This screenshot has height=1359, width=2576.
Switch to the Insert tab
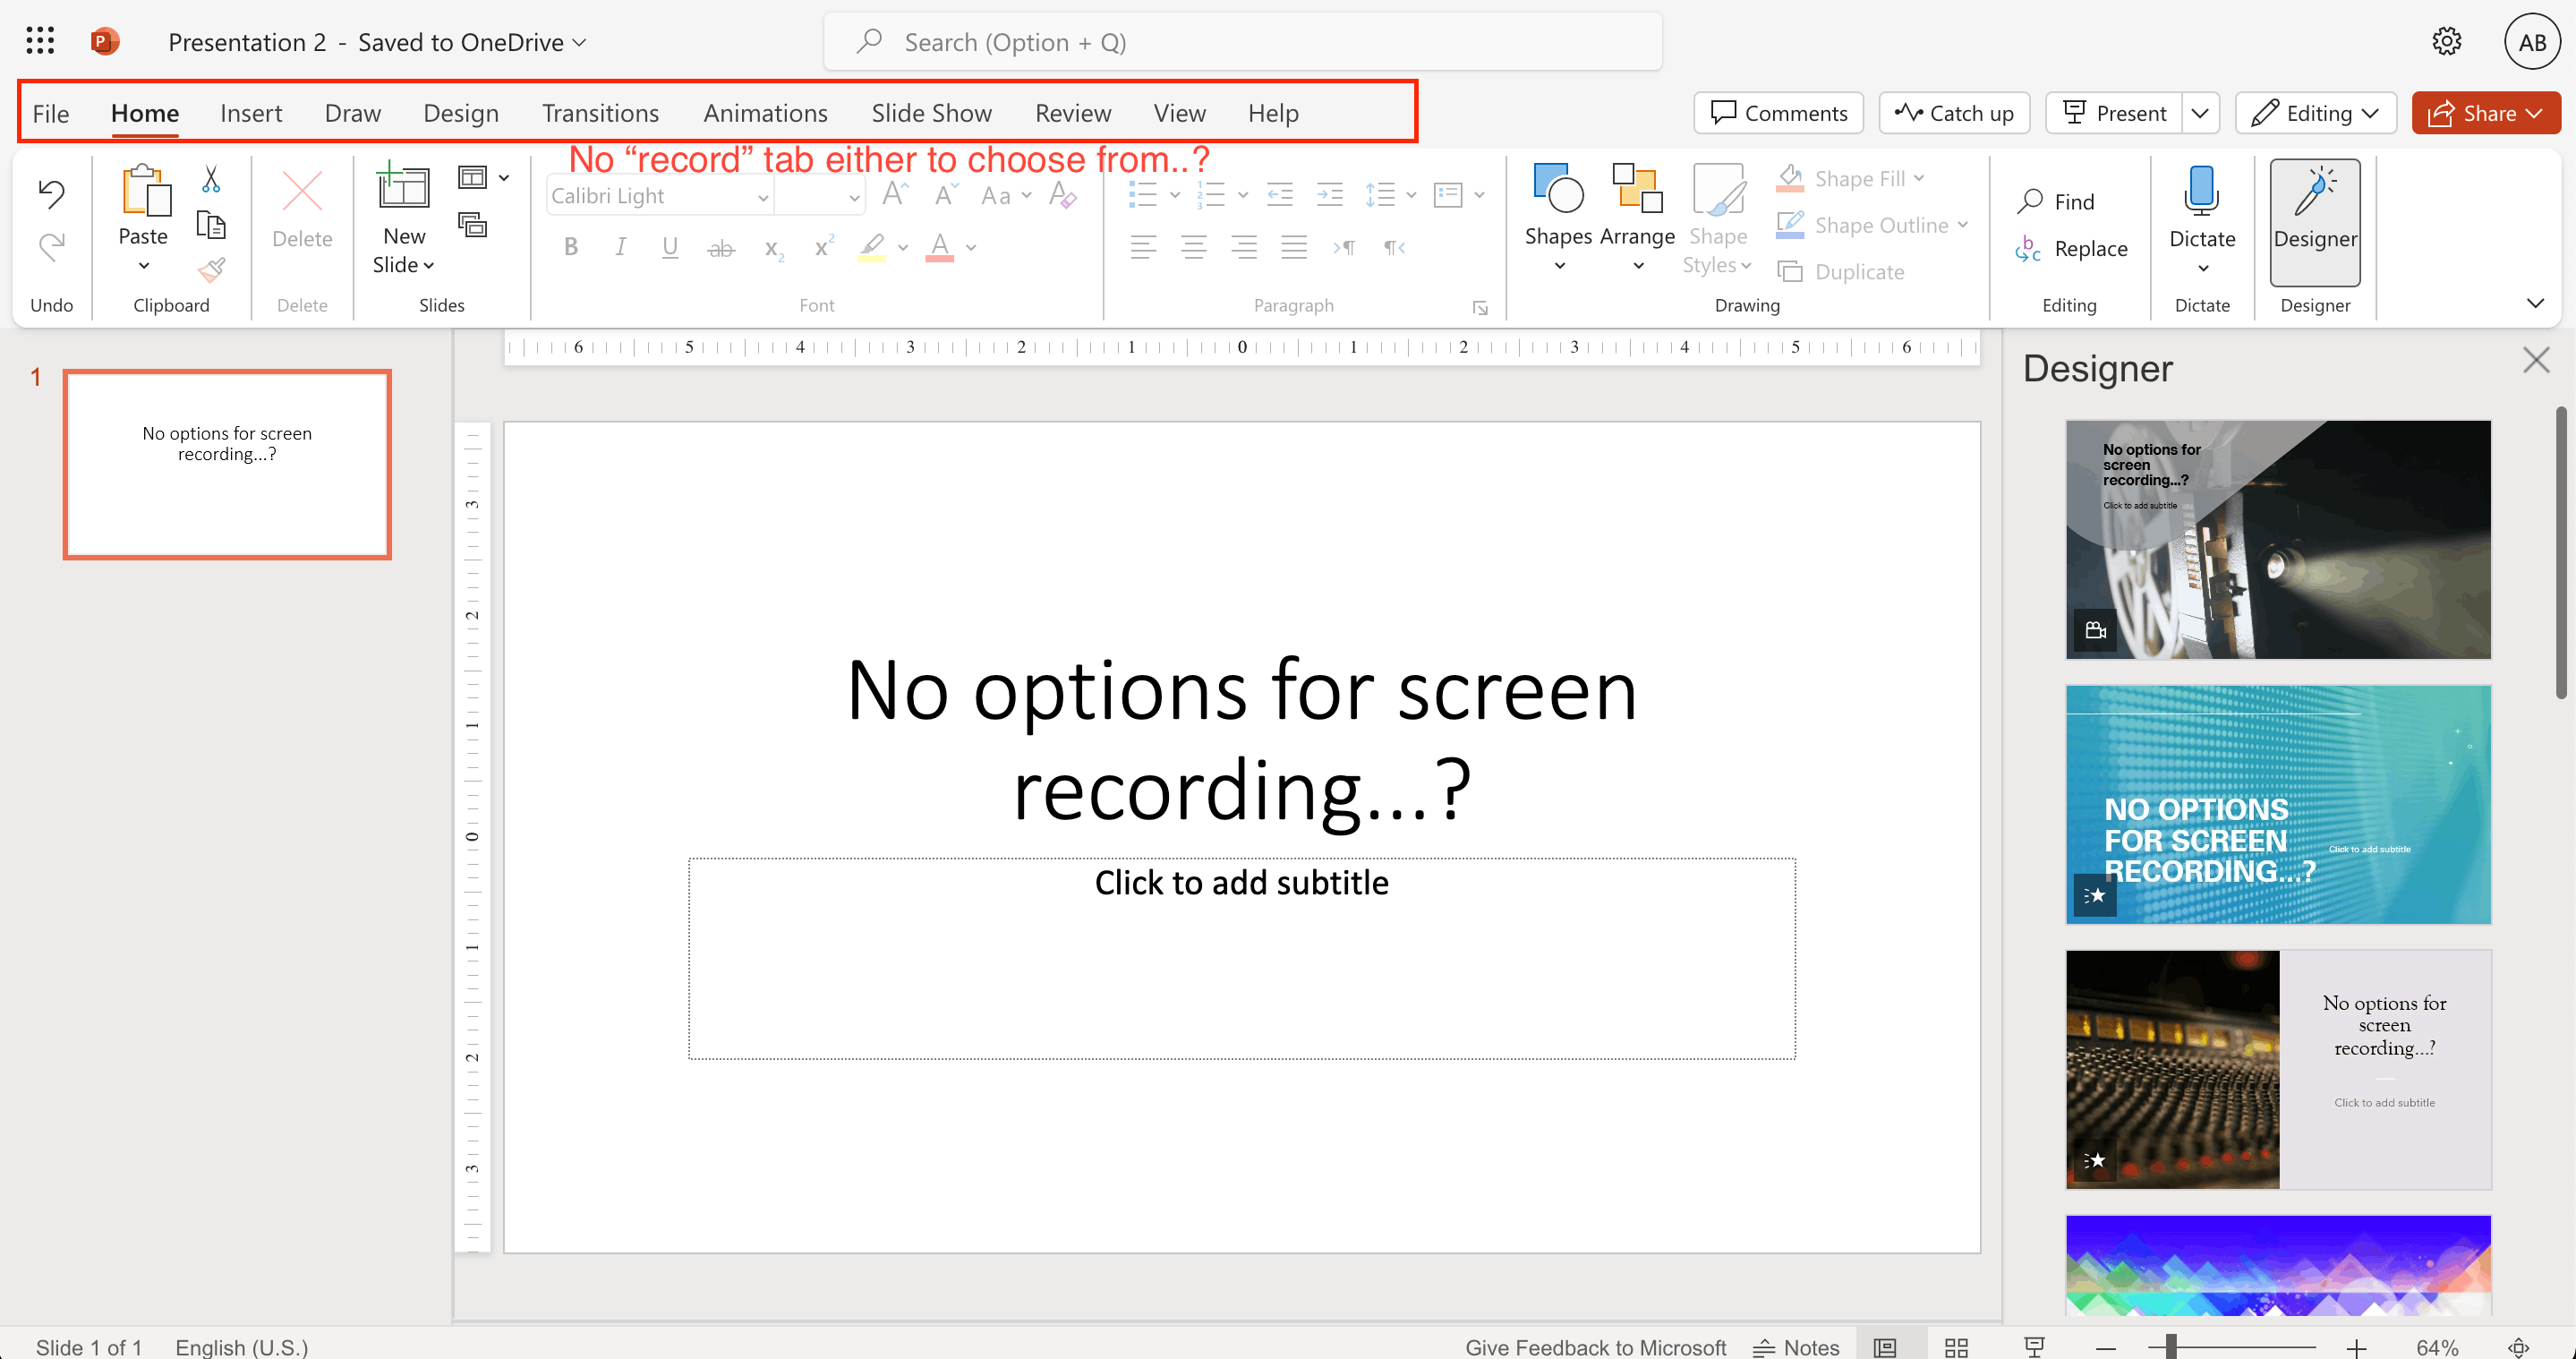(251, 113)
